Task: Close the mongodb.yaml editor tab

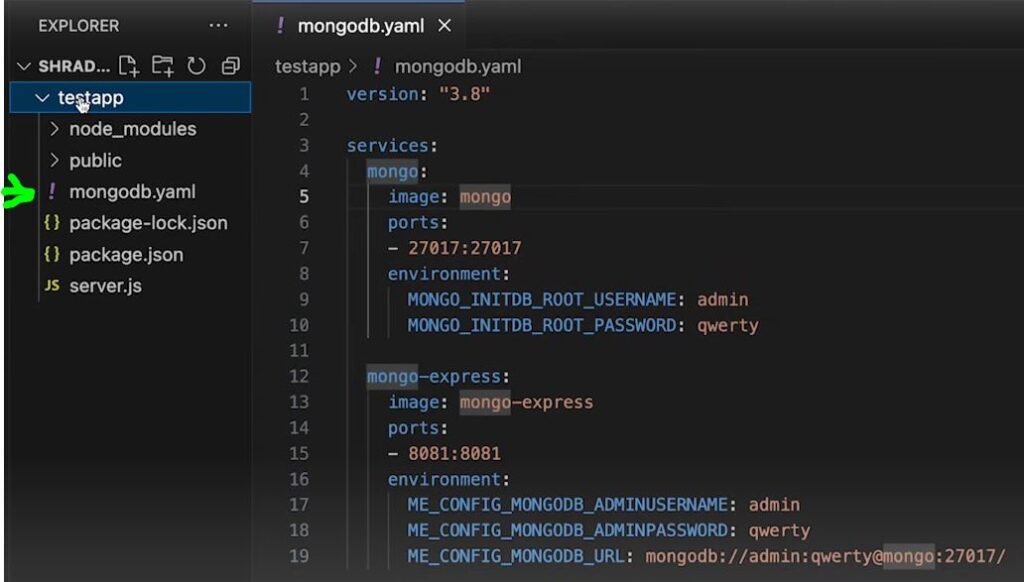Action: (x=444, y=26)
